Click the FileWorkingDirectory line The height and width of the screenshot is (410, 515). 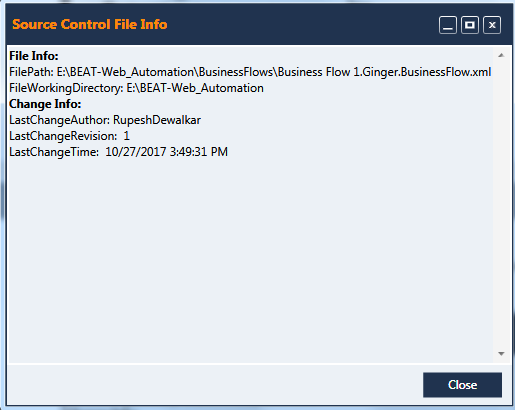[x=136, y=88]
